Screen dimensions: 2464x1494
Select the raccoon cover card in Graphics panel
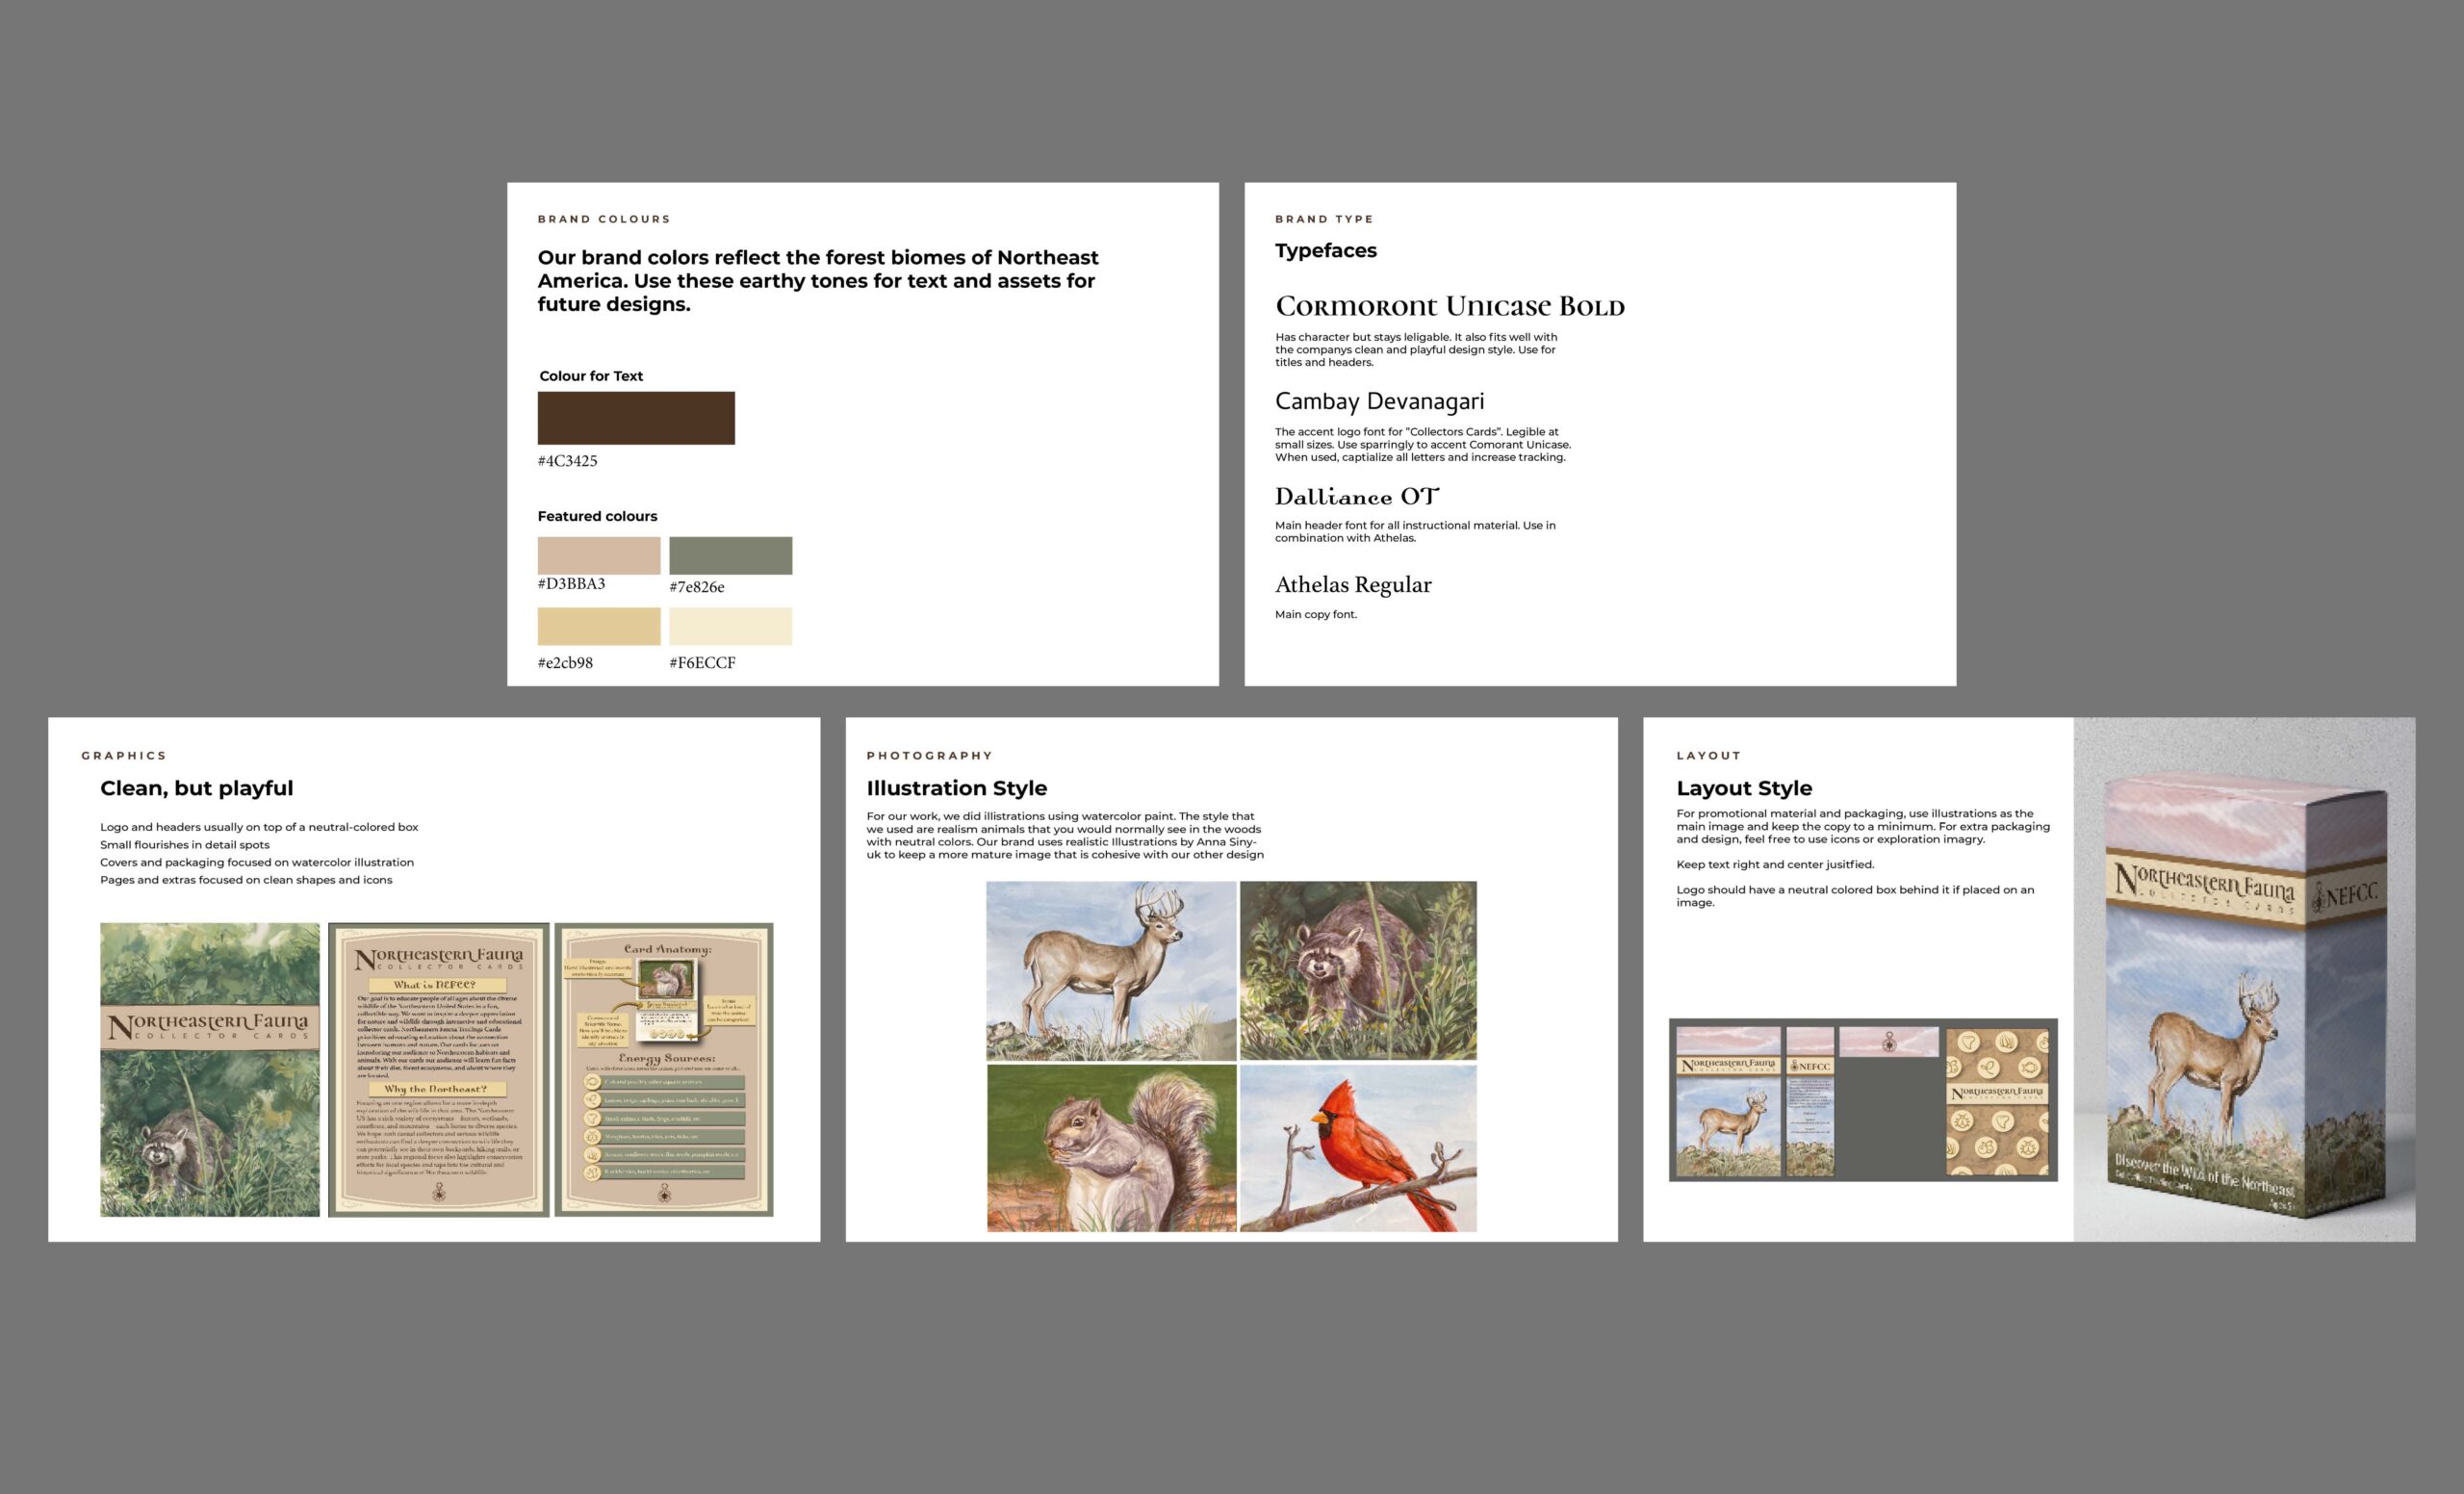210,1069
